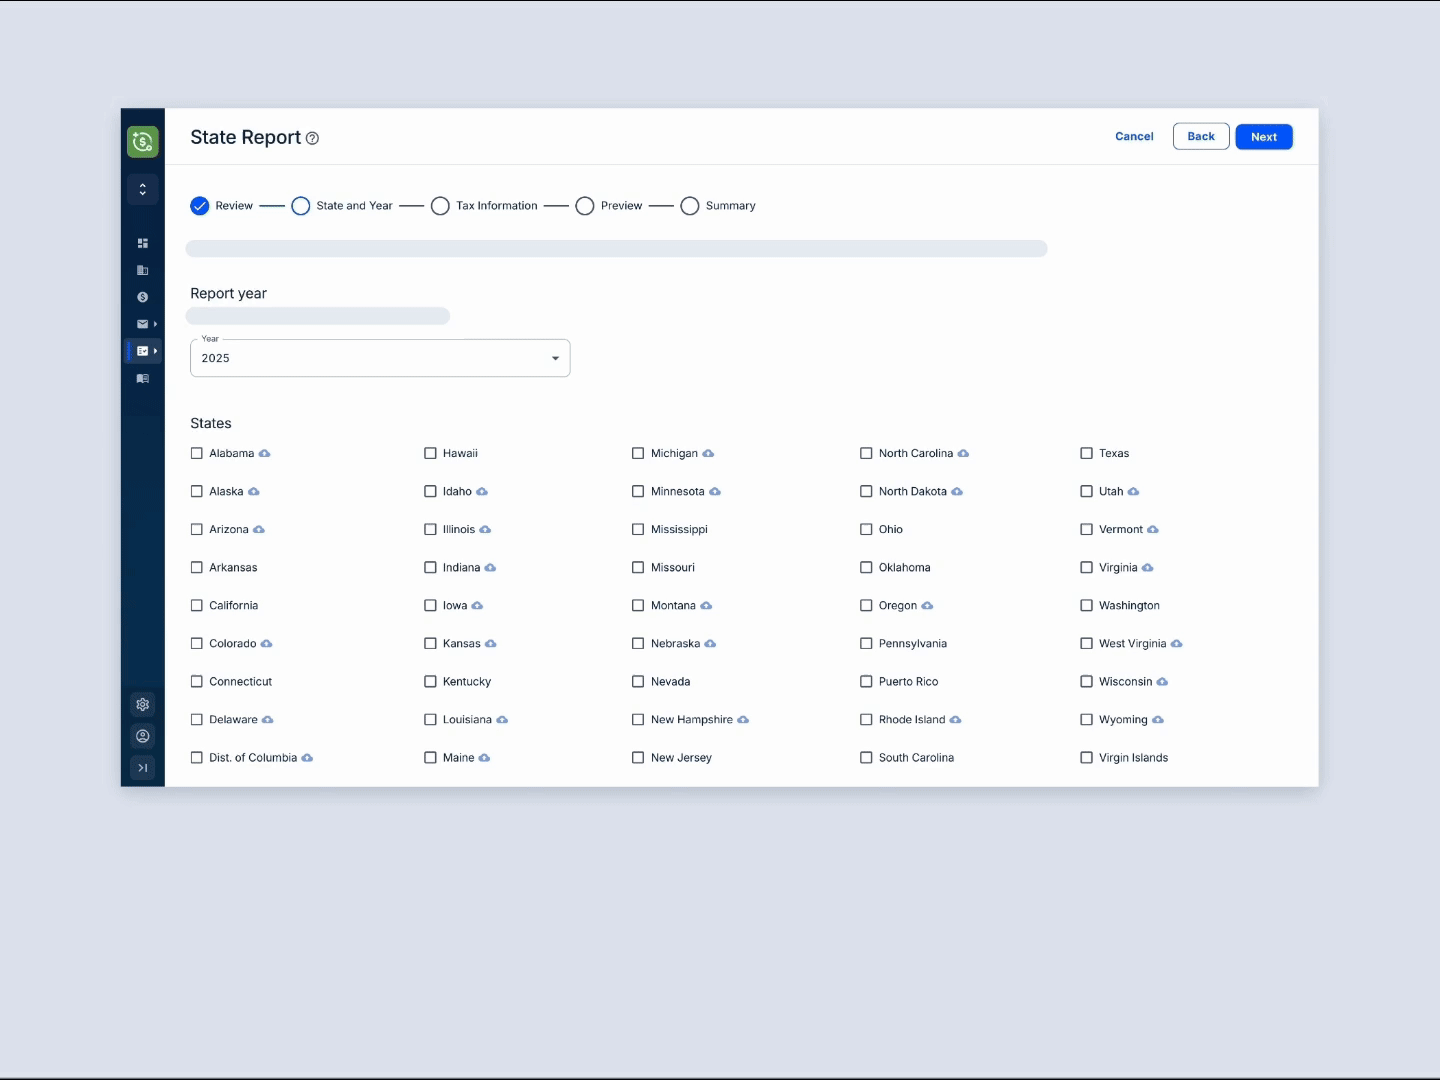
Task: Check the California checkbox
Action: [197, 606]
